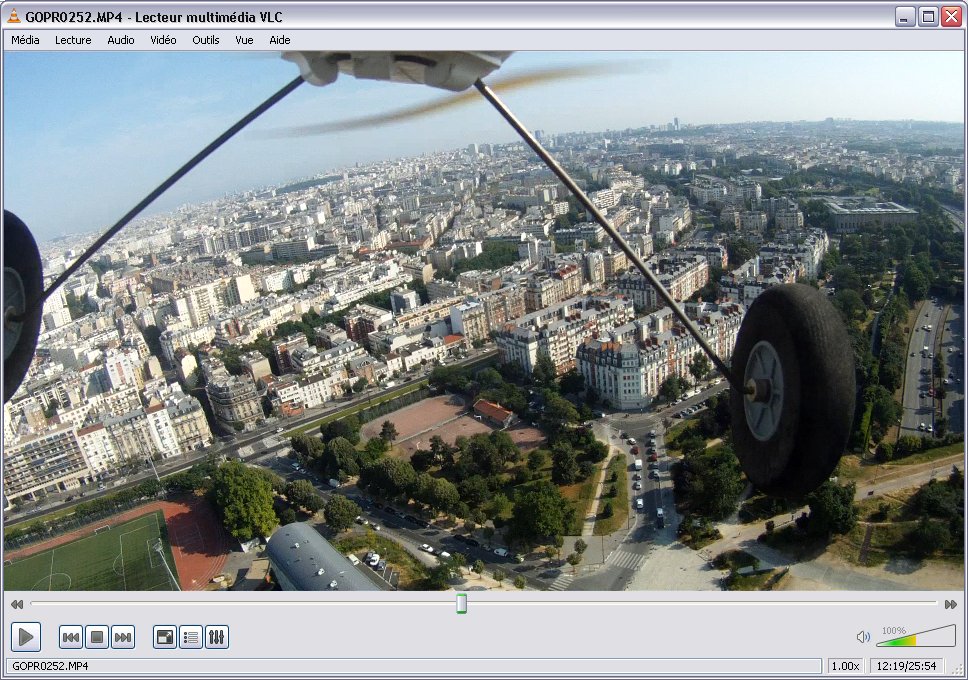Skip to previous media track
The image size is (968, 680).
71,637
